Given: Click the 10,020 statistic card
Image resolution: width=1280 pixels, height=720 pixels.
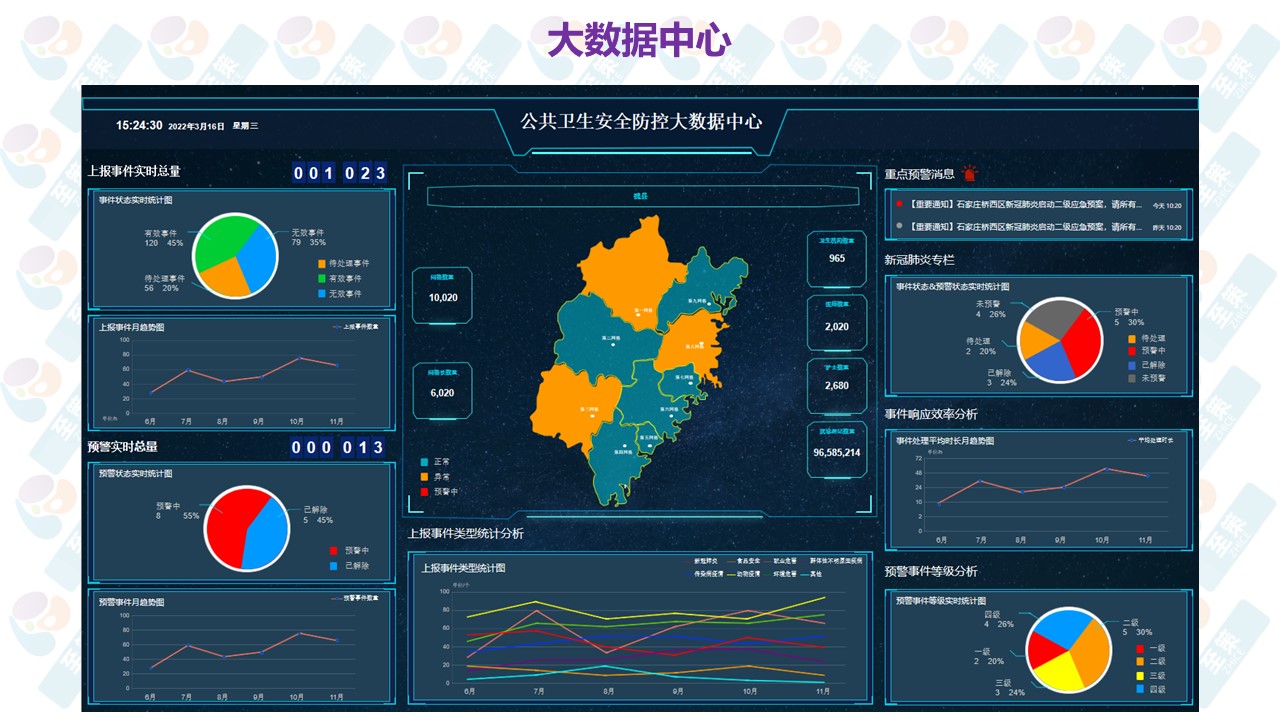Looking at the screenshot, I should [442, 296].
